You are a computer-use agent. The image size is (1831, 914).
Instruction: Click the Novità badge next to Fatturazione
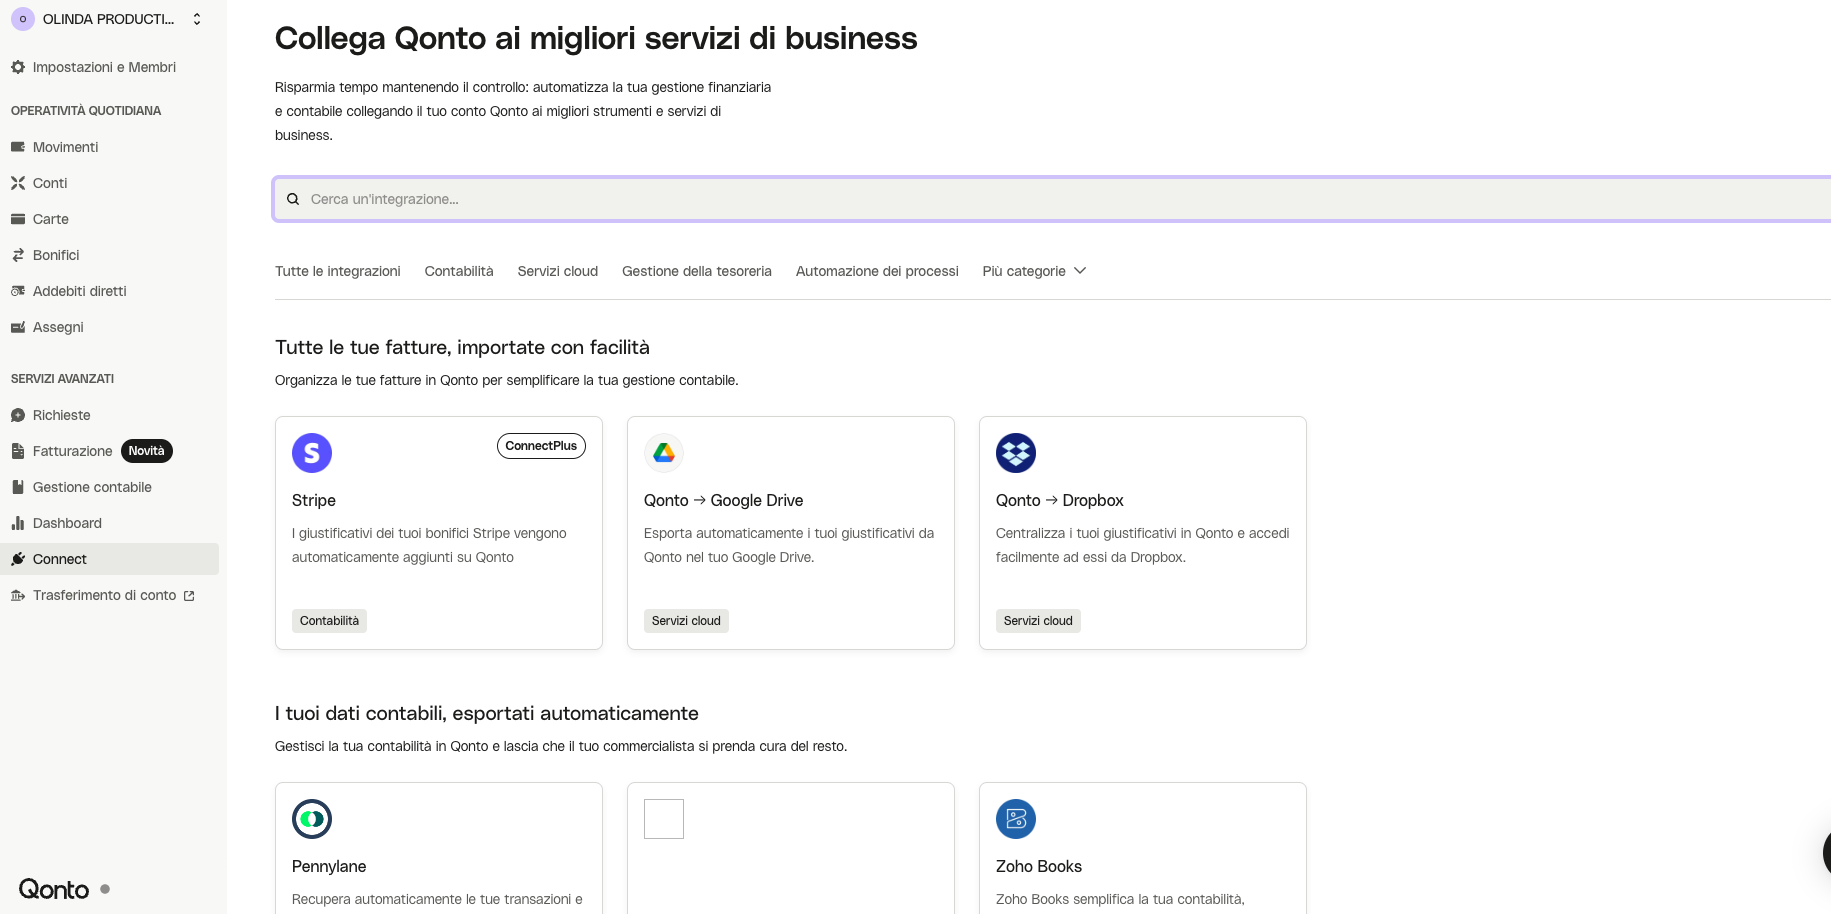147,451
